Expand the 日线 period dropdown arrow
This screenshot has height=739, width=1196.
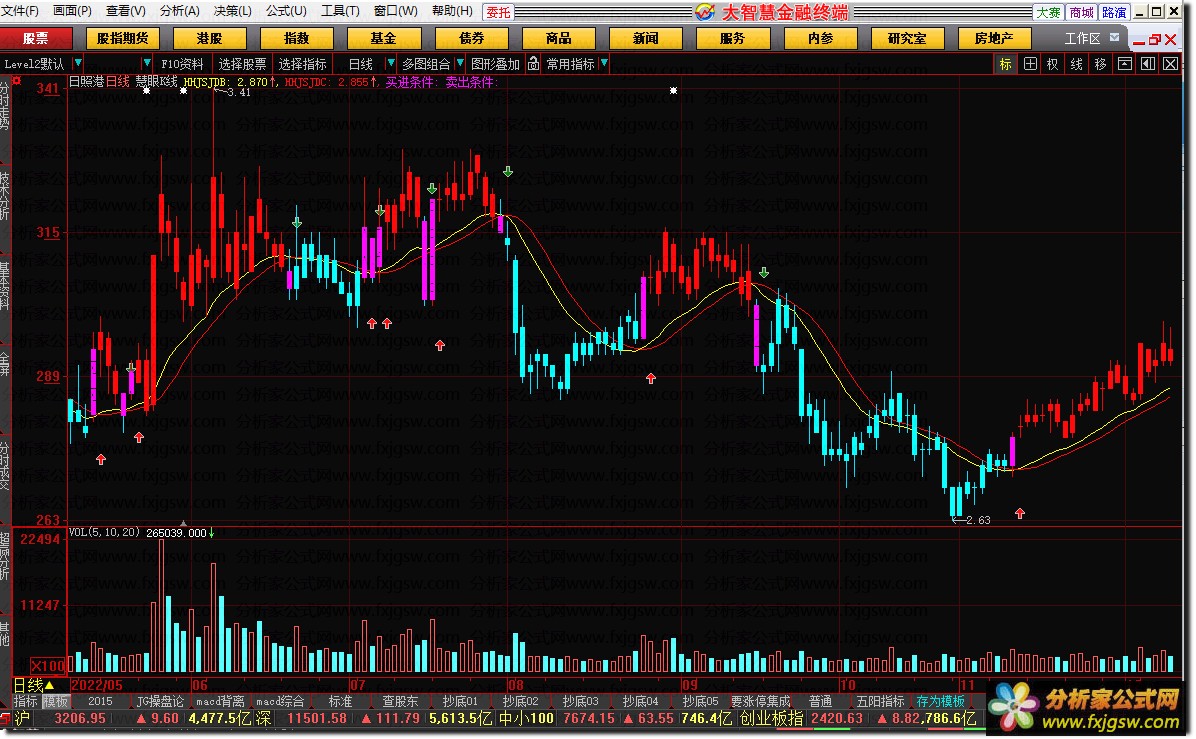tap(391, 63)
